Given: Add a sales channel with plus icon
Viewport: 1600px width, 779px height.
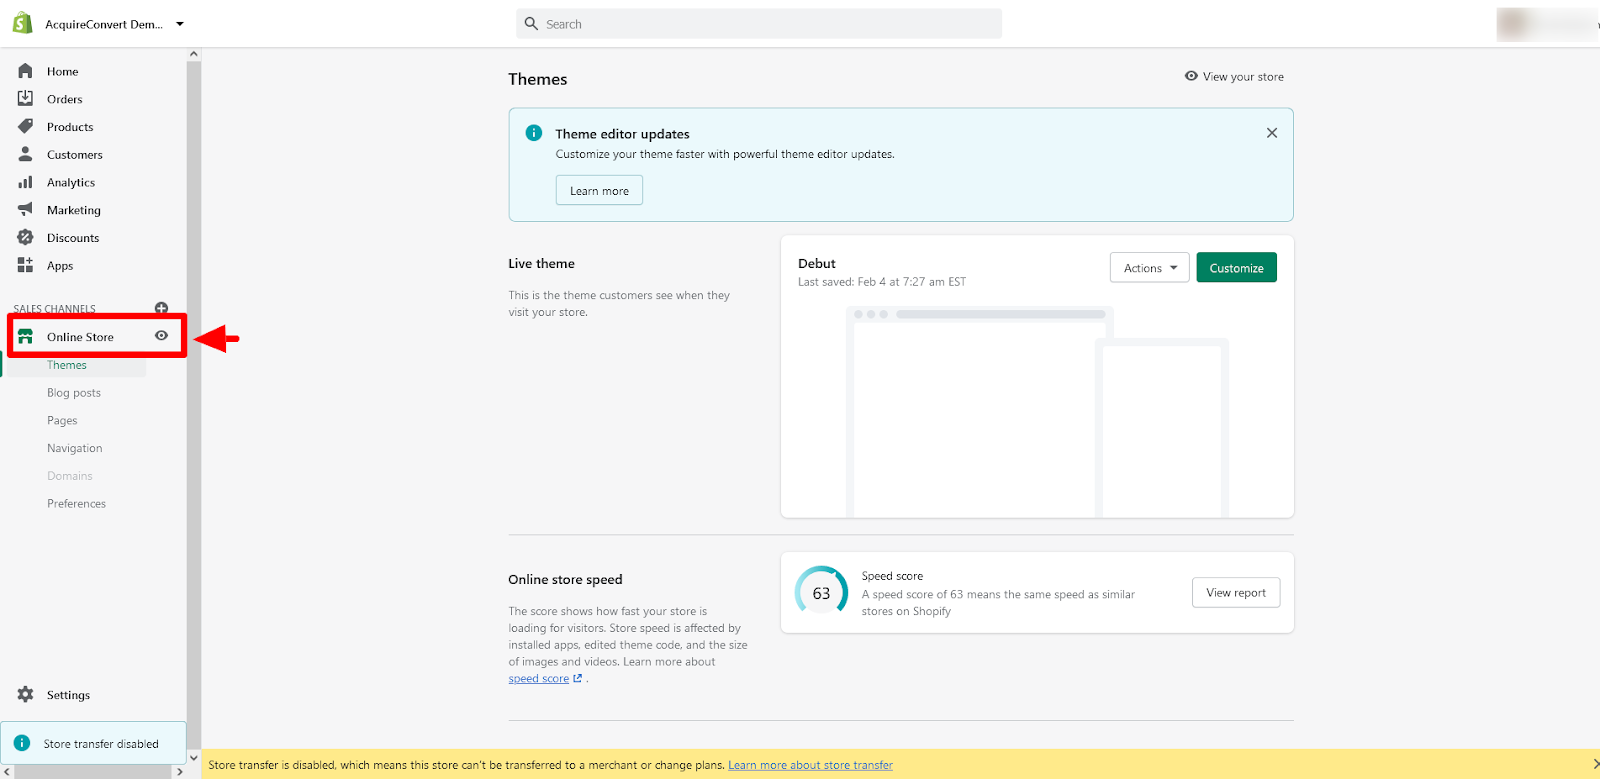Looking at the screenshot, I should 161,308.
